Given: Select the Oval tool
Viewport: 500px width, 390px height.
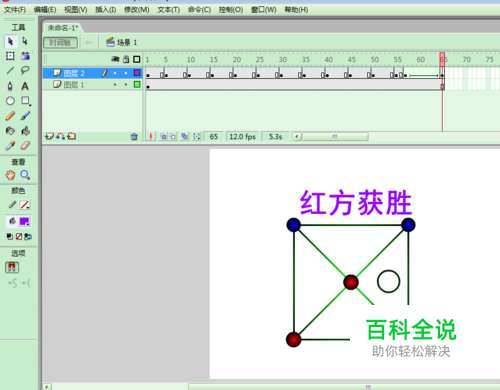Looking at the screenshot, I should pyautogui.click(x=10, y=101).
